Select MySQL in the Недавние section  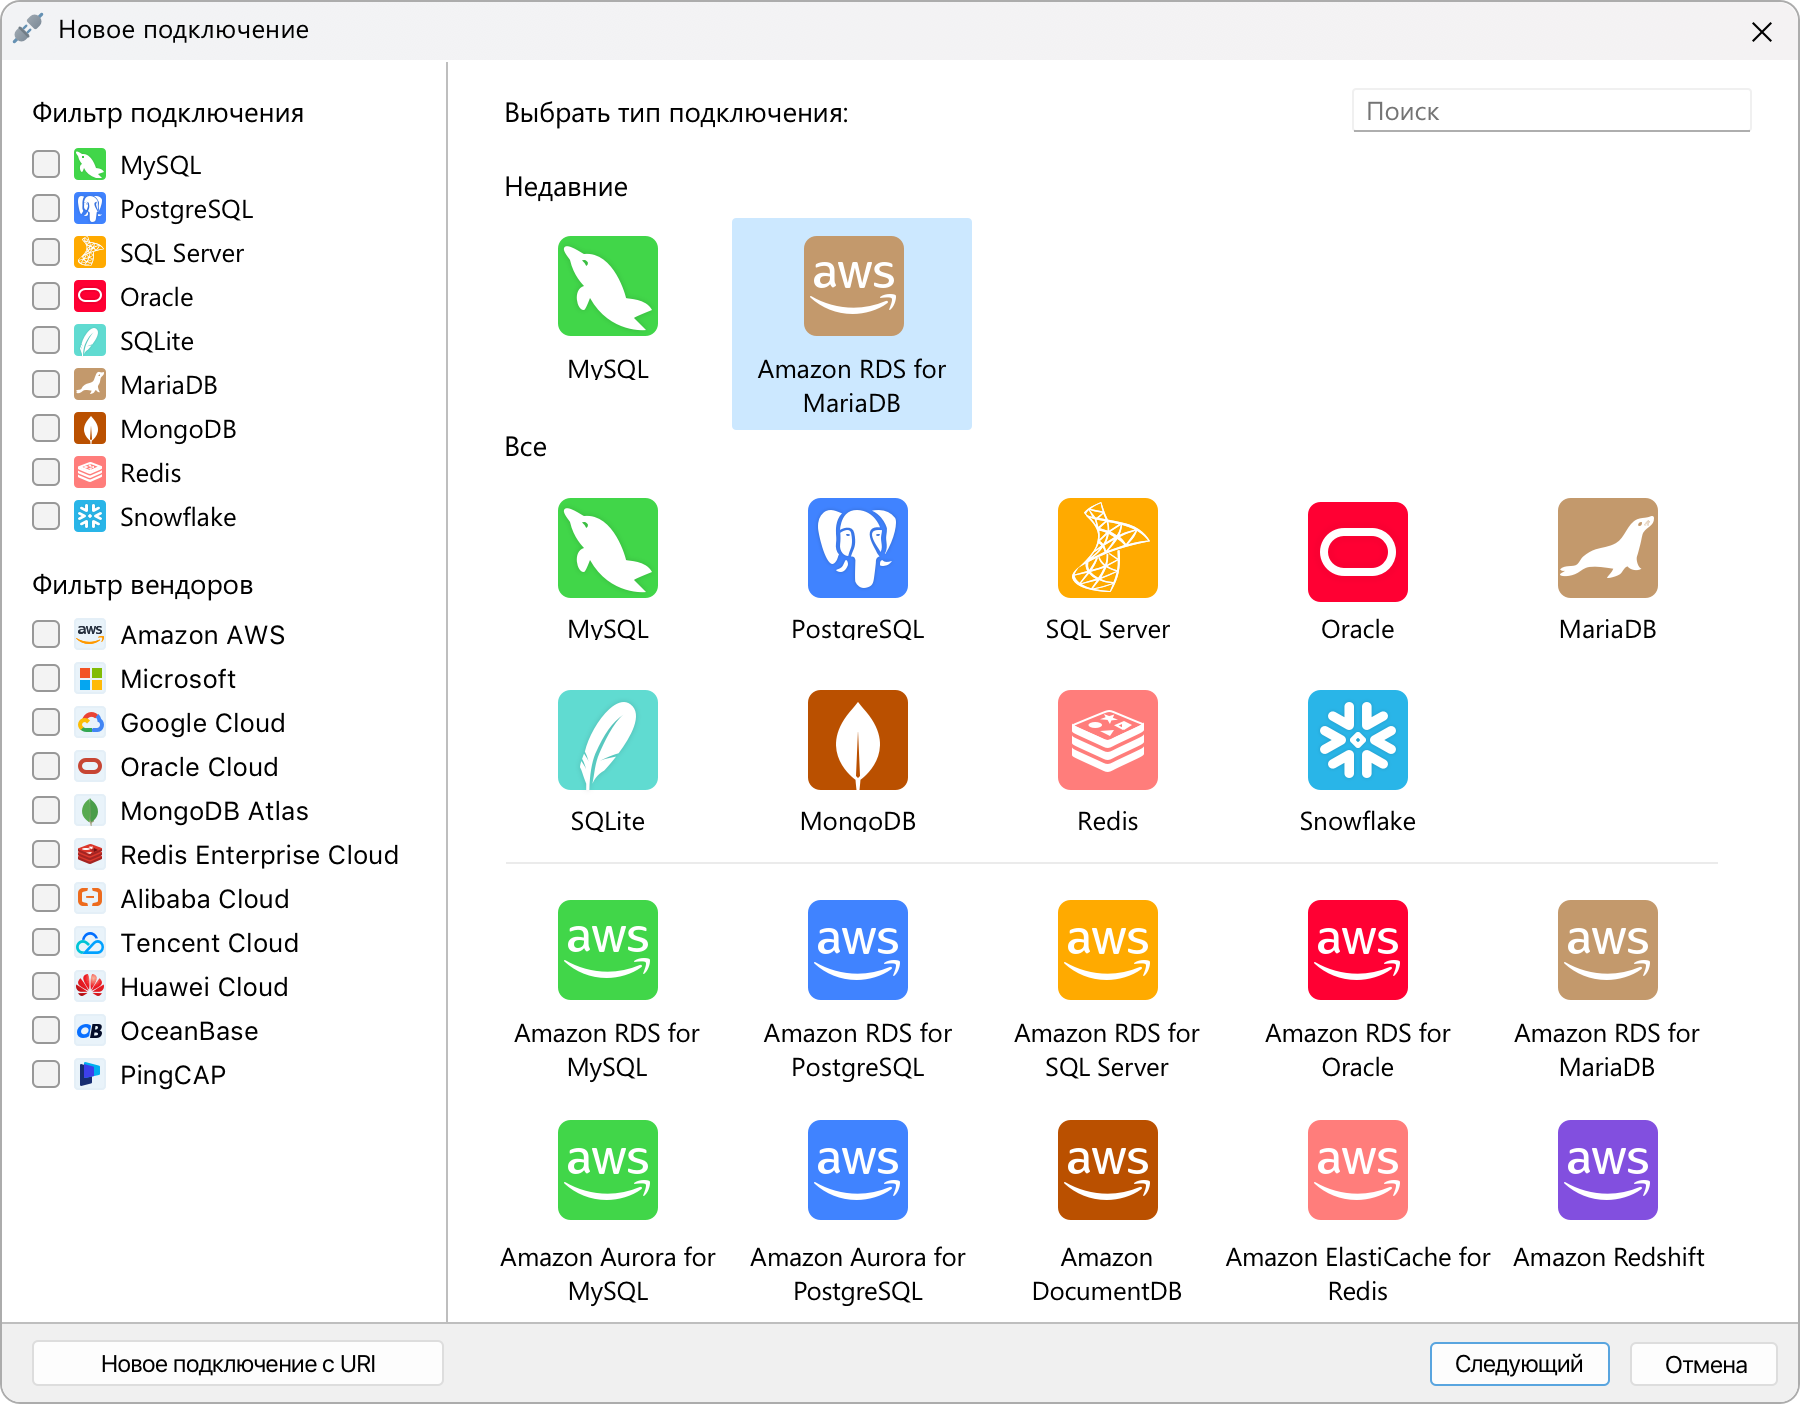pyautogui.click(x=608, y=286)
